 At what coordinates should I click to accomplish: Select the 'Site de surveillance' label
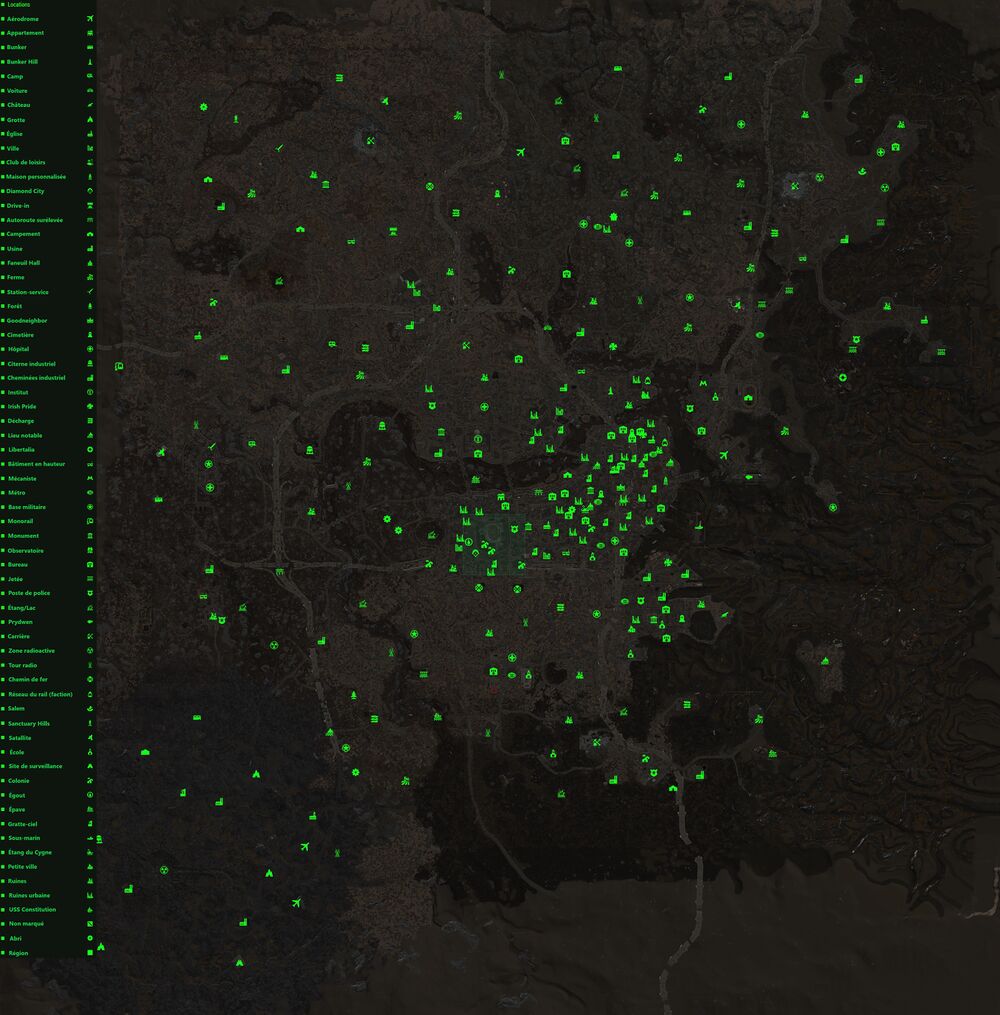click(x=36, y=766)
